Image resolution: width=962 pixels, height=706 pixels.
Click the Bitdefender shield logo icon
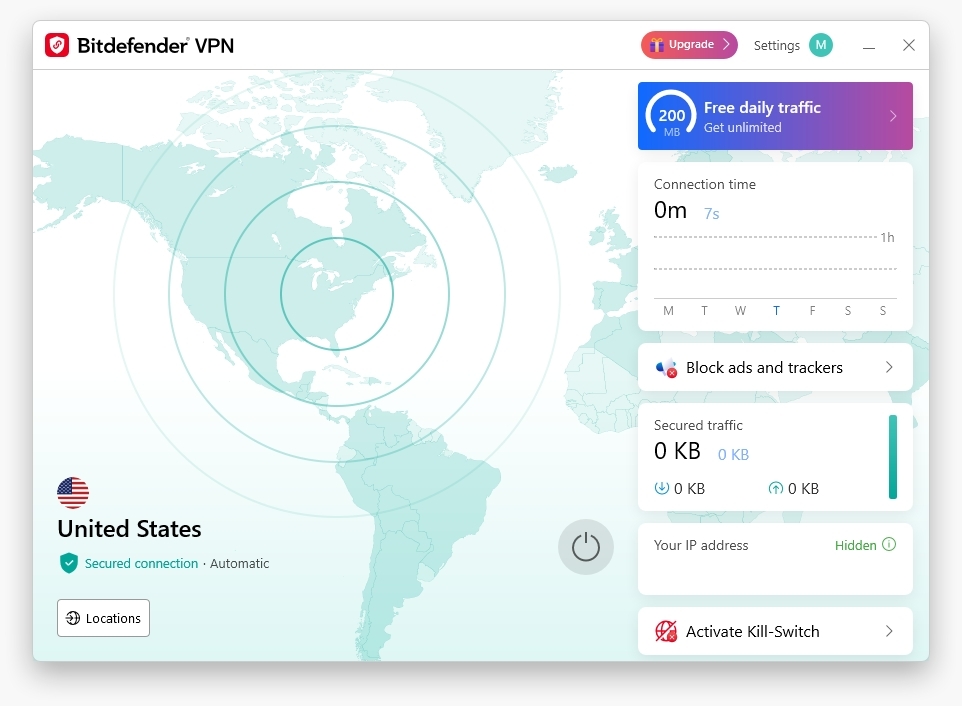[57, 45]
